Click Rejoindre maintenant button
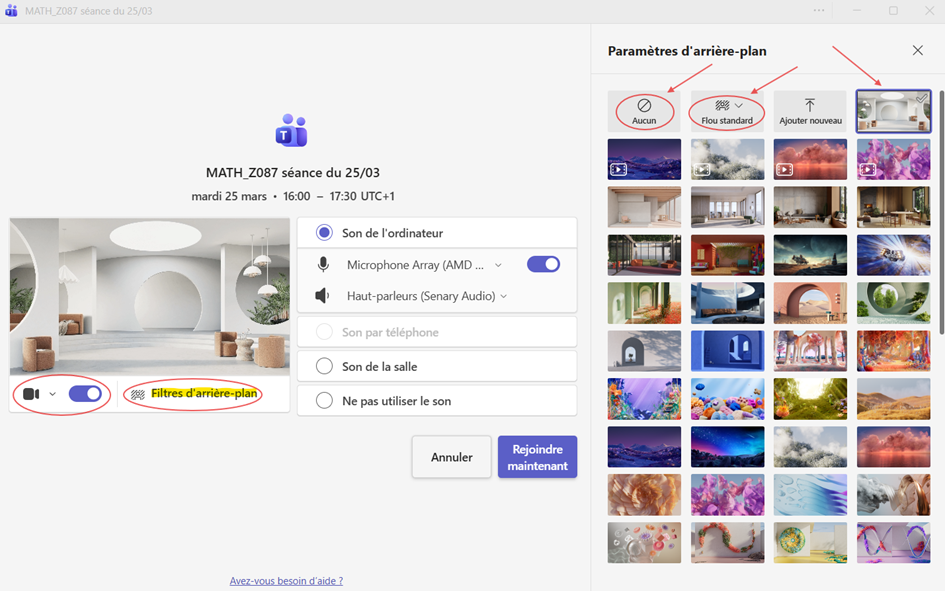945x591 pixels. pos(537,457)
